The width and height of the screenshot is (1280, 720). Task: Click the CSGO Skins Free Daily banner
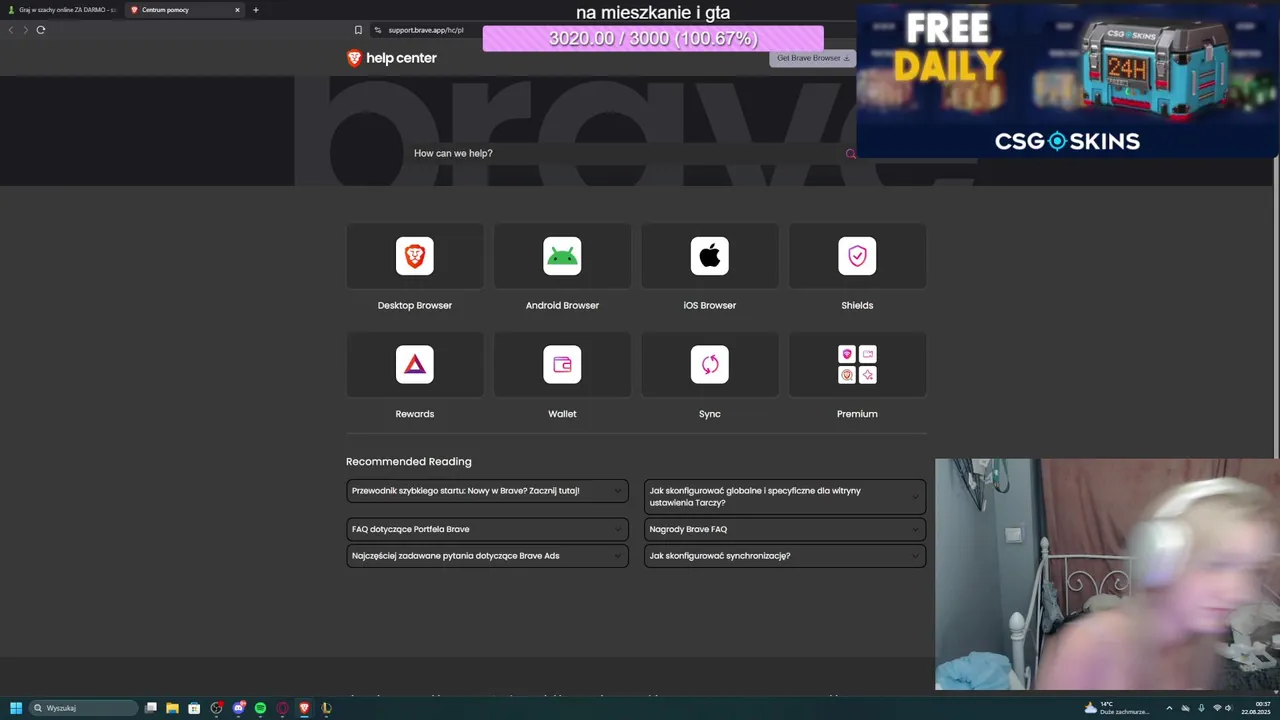(1067, 80)
